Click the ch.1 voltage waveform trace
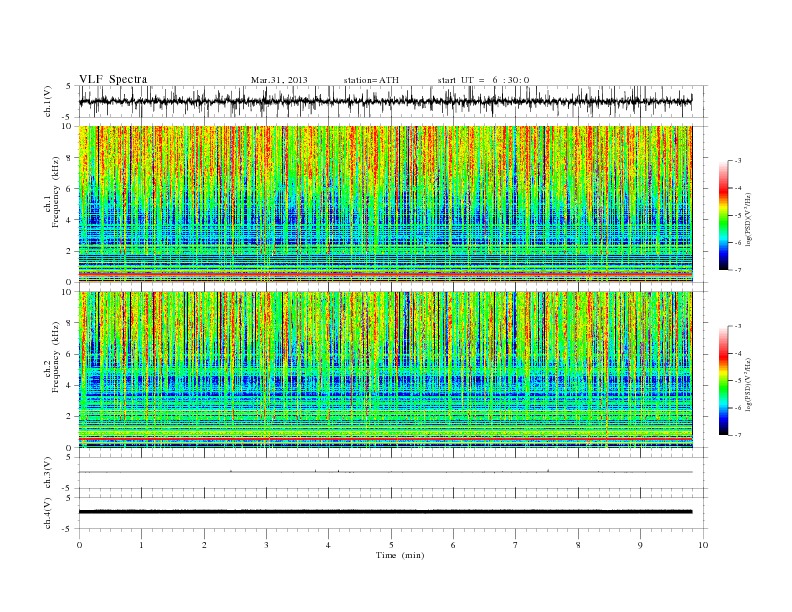 (385, 101)
